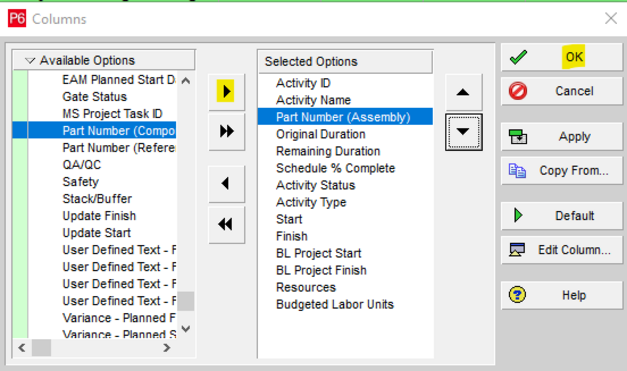The image size is (627, 371).
Task: Select MS Project Task ID option
Action: (x=112, y=114)
